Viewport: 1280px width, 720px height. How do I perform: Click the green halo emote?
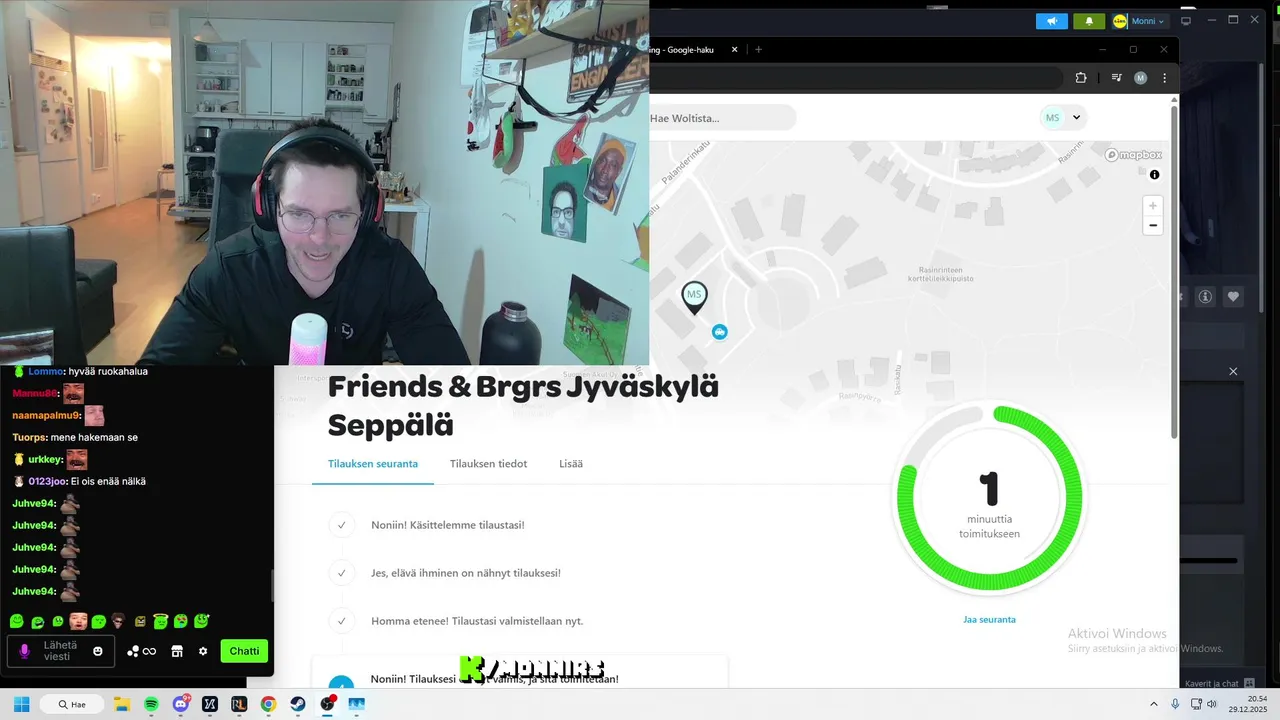click(x=160, y=621)
